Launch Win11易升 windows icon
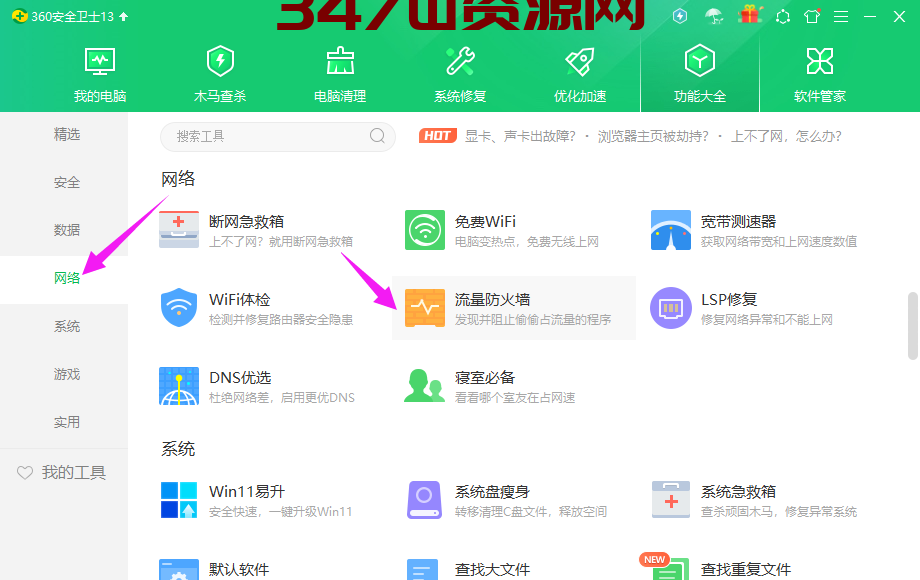Viewport: 920px width, 580px height. point(179,500)
